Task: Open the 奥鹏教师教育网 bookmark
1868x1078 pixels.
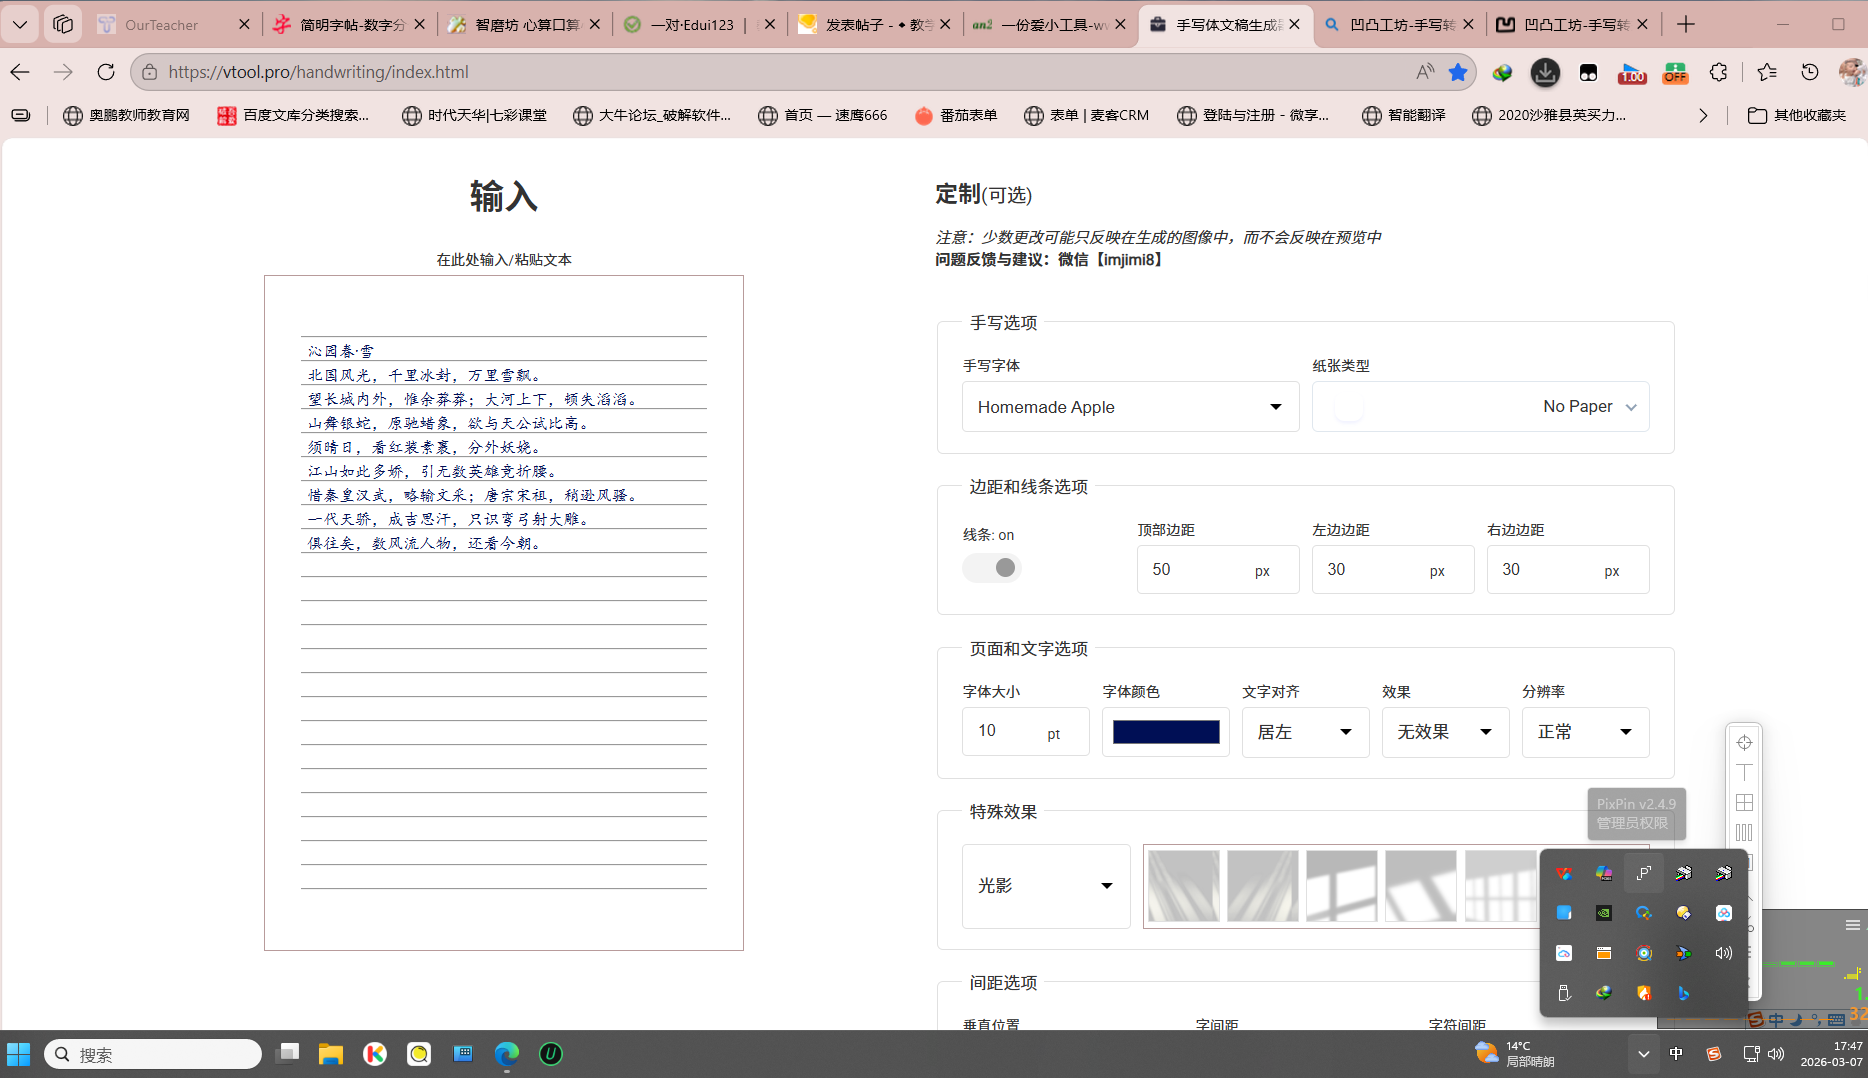Action: 127,115
